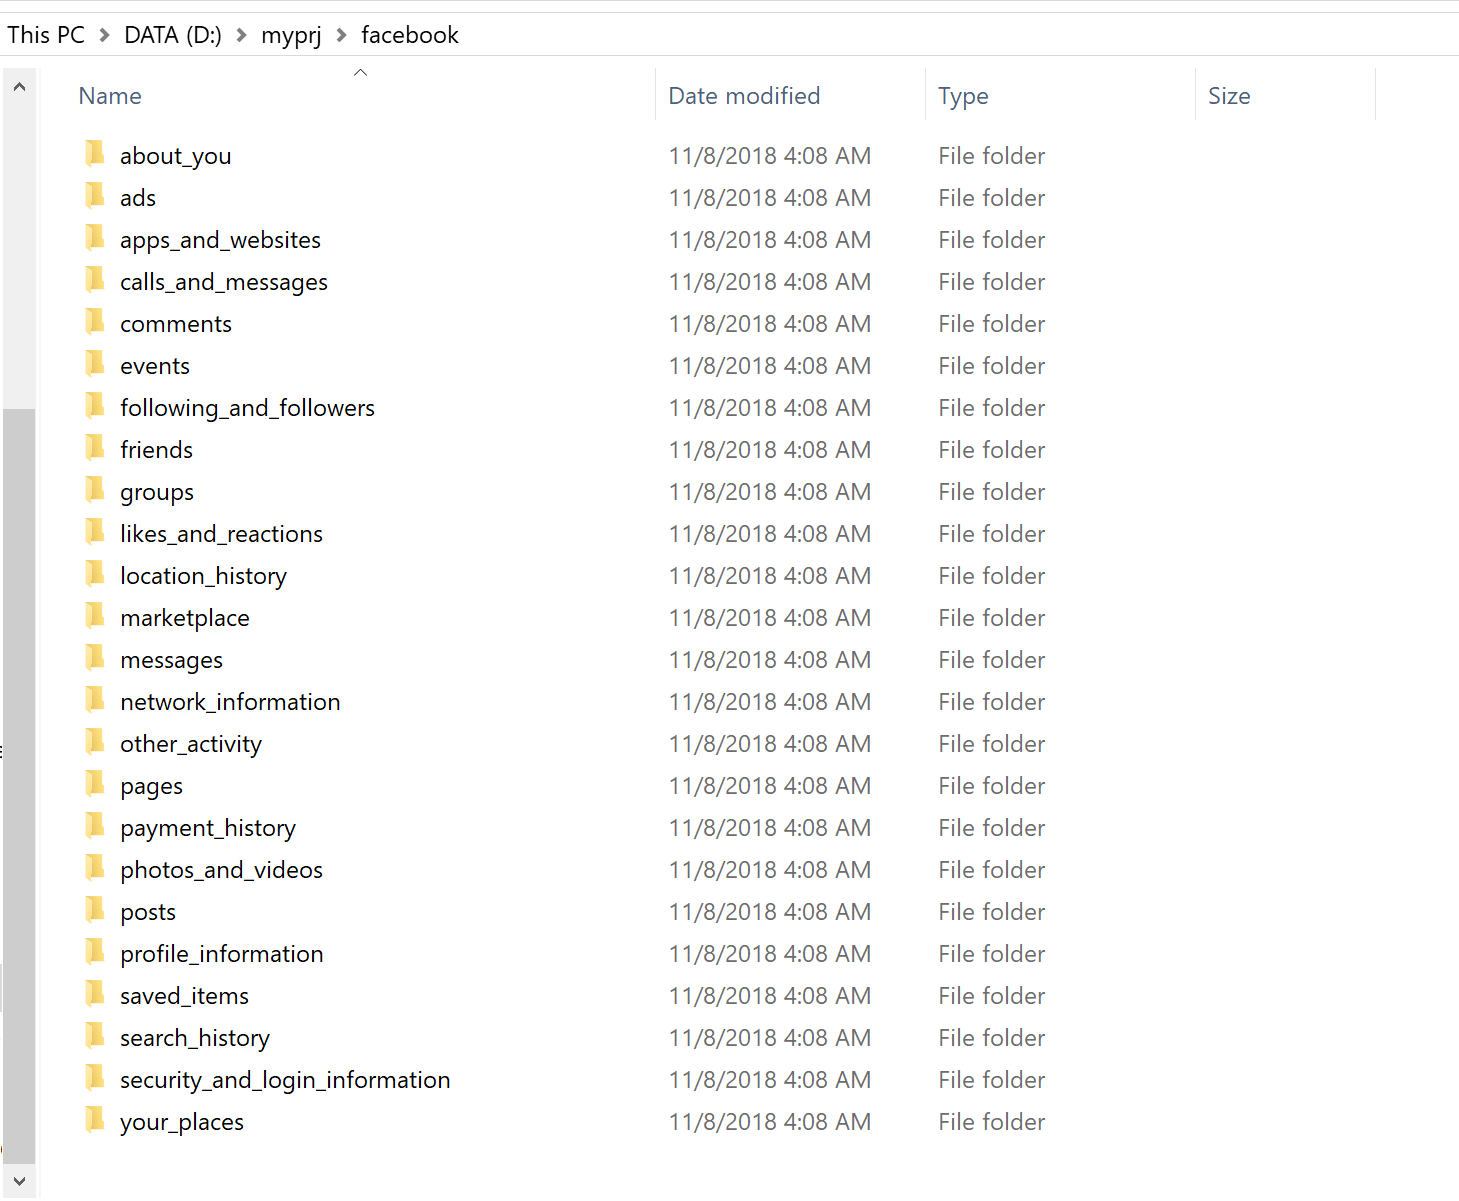Image resolution: width=1459 pixels, height=1201 pixels.
Task: Click the search_history folder icon
Action: click(x=95, y=1035)
